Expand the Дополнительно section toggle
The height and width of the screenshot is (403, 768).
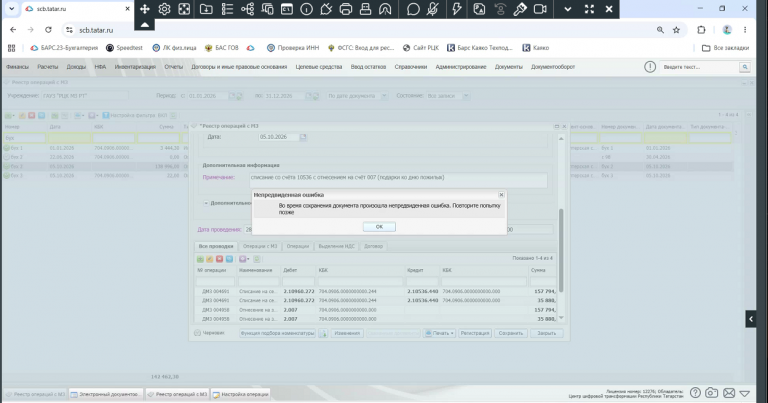coord(206,203)
